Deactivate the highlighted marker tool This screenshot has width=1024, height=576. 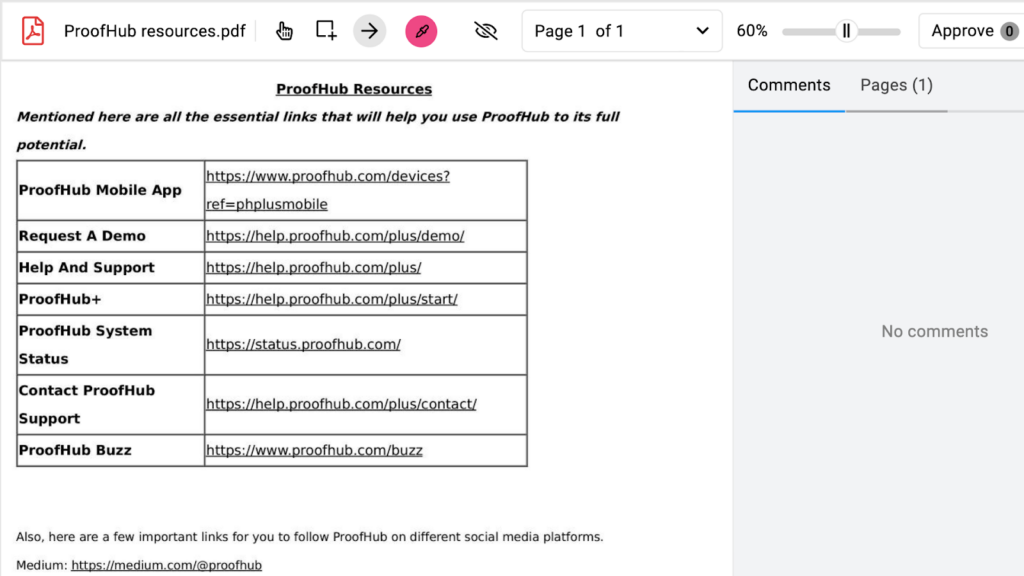point(421,31)
